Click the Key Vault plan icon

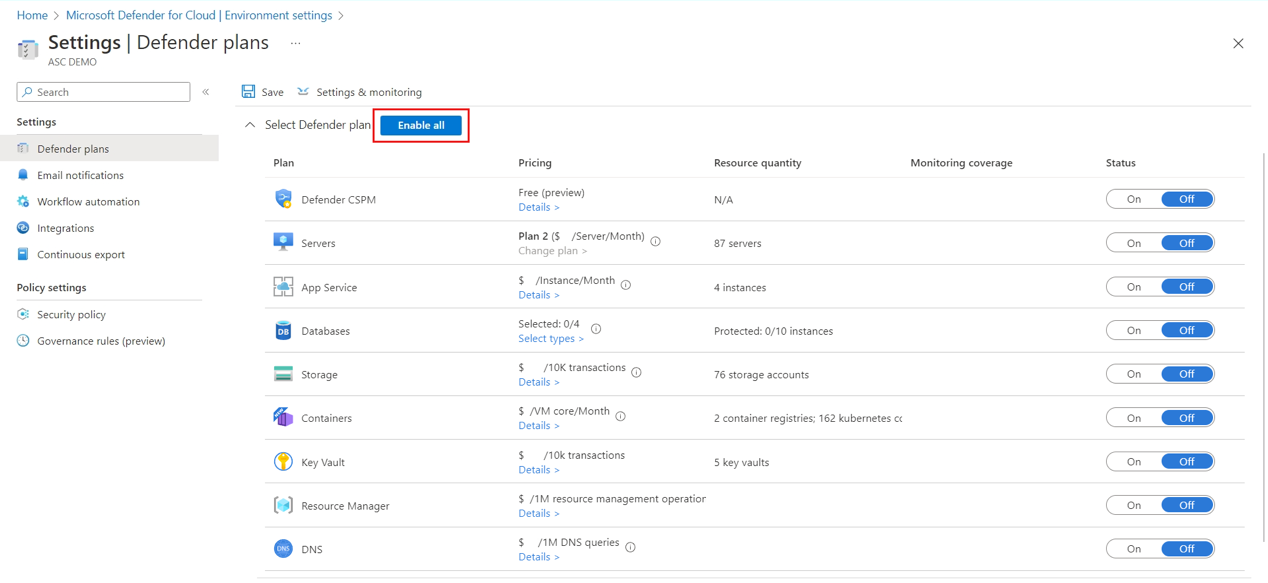coord(283,461)
